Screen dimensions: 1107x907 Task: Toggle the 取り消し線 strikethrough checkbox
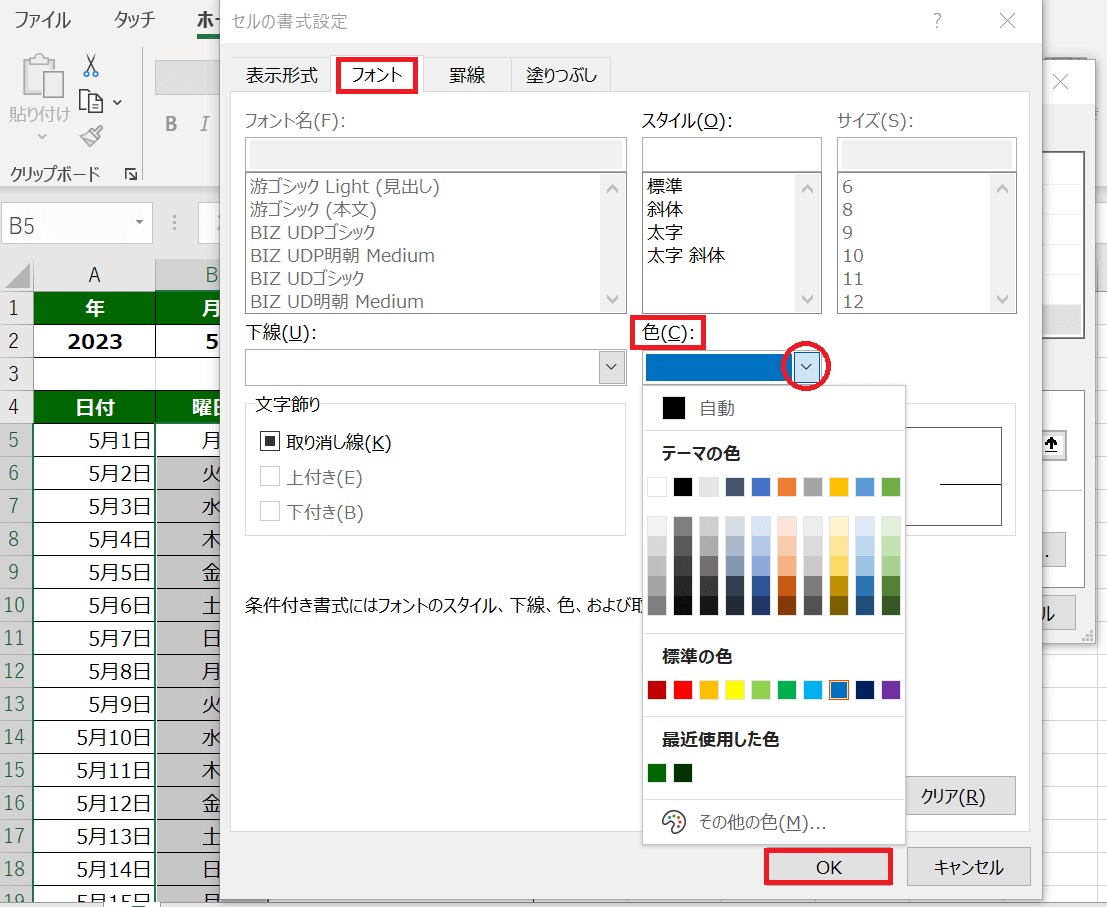(x=270, y=441)
